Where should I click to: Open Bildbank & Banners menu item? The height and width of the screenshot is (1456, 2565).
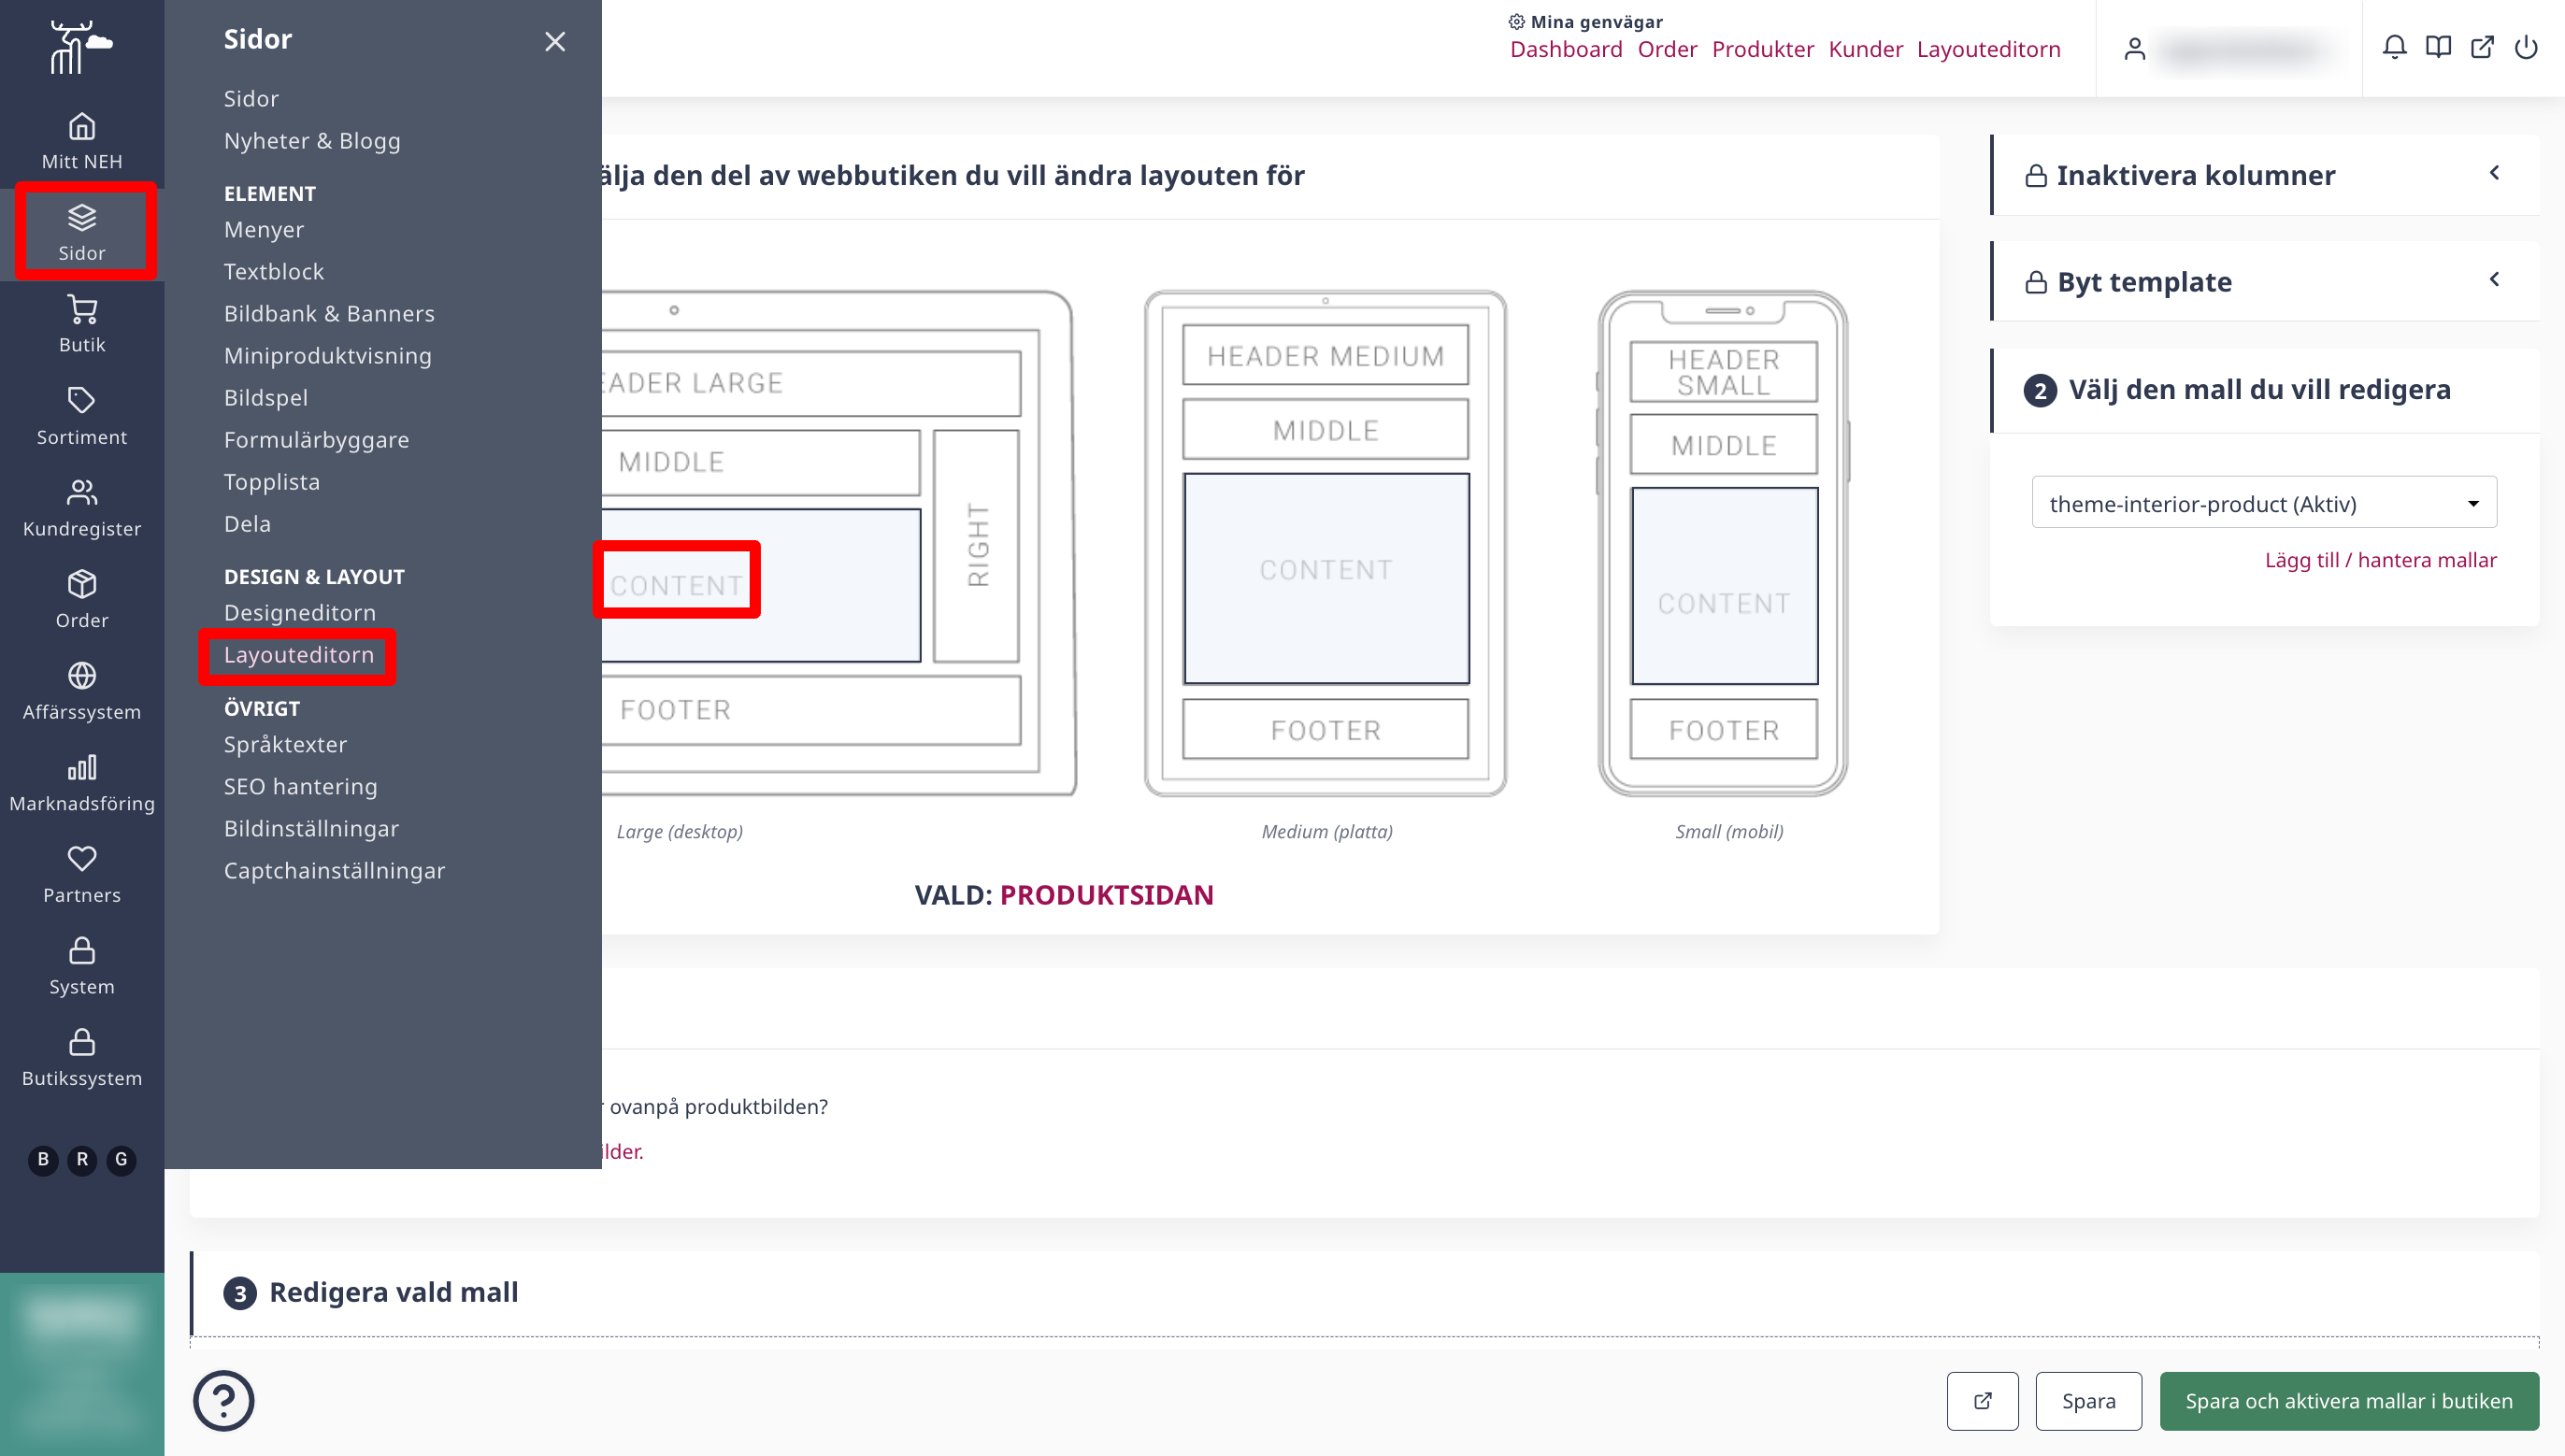[x=329, y=313]
